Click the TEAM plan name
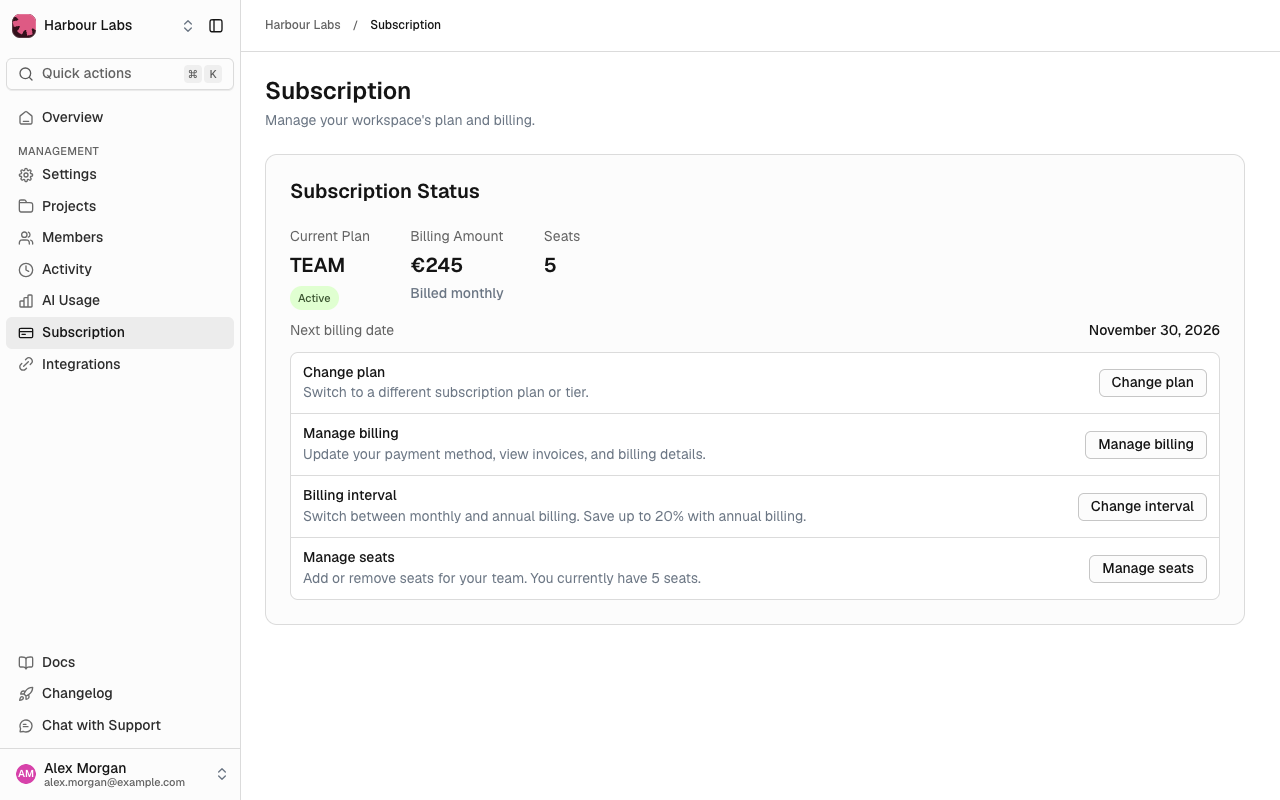 click(x=317, y=266)
